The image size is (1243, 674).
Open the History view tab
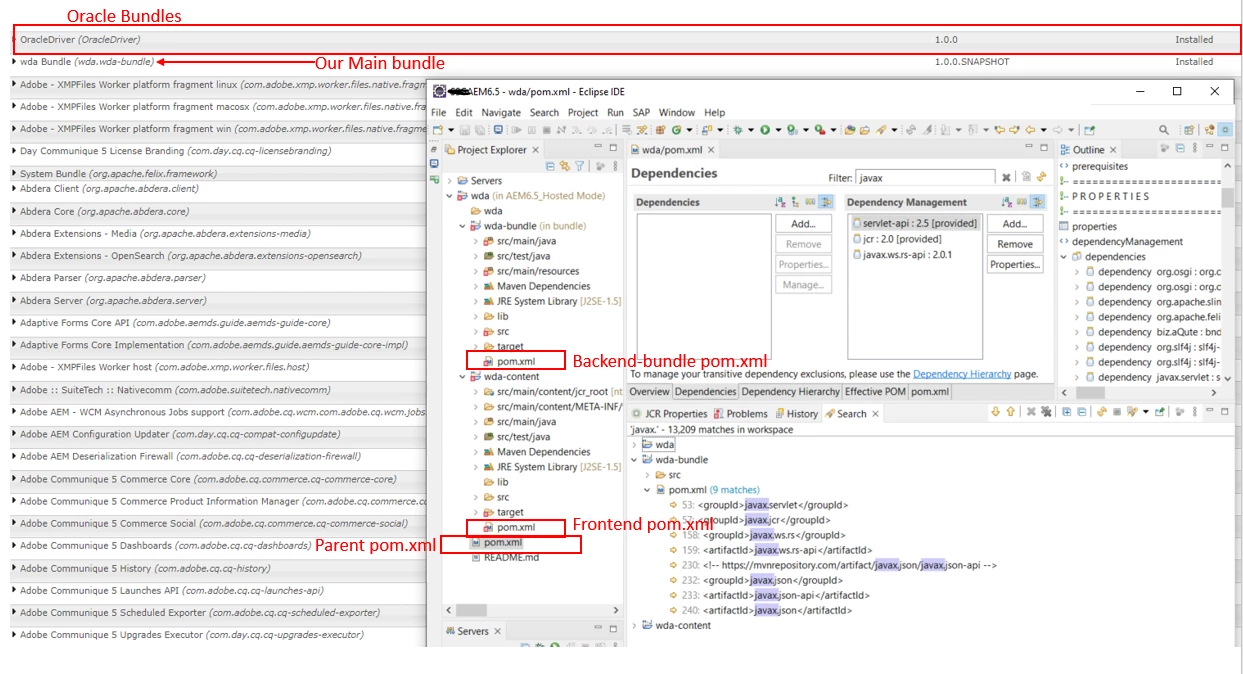(795, 414)
